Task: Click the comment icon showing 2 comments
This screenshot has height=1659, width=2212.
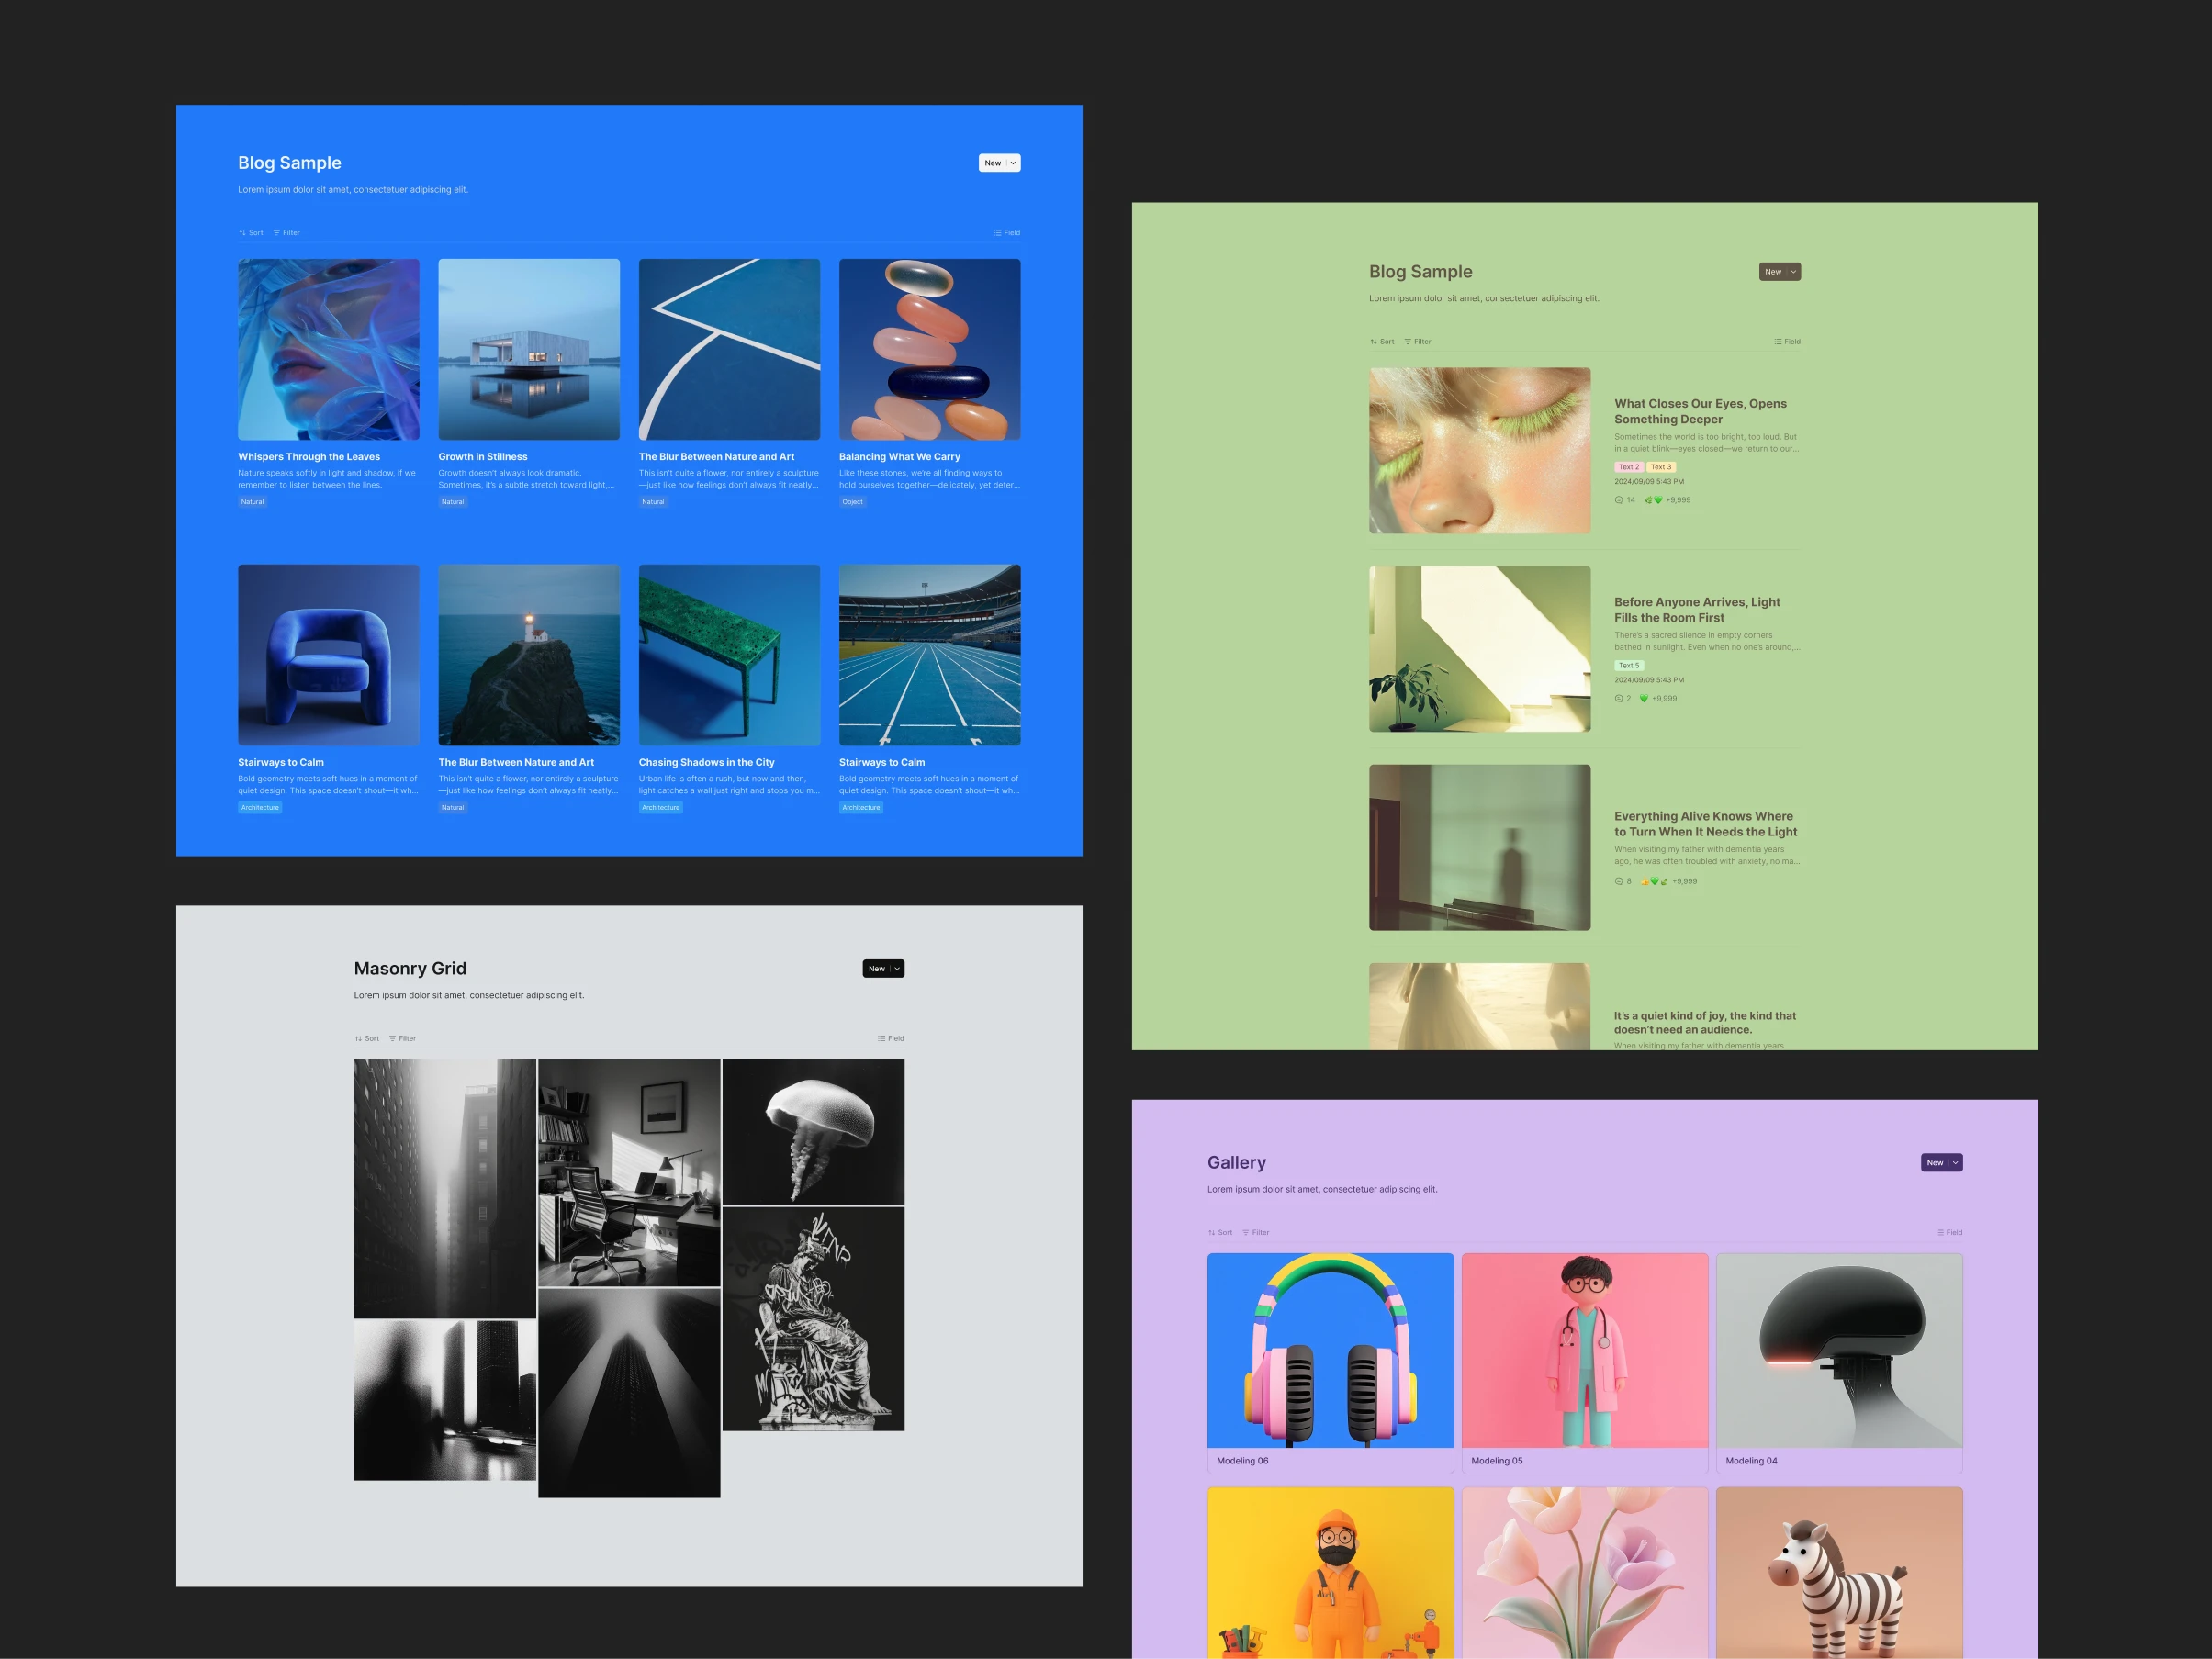Action: point(1619,699)
